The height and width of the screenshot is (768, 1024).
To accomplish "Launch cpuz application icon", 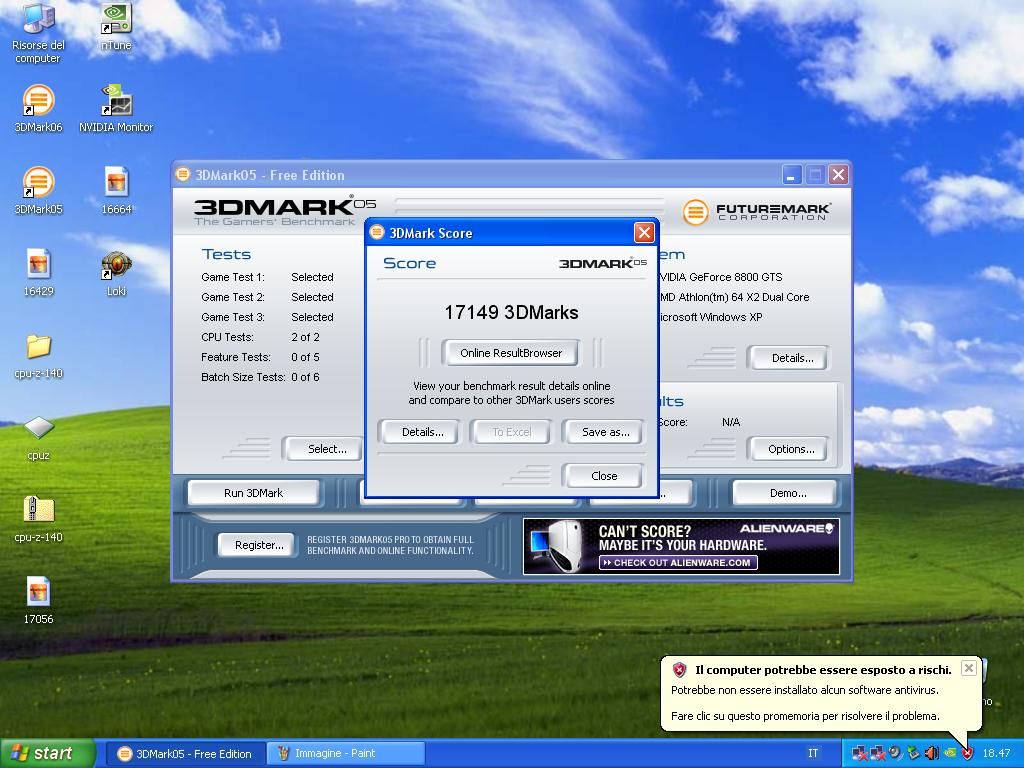I will click(x=39, y=438).
